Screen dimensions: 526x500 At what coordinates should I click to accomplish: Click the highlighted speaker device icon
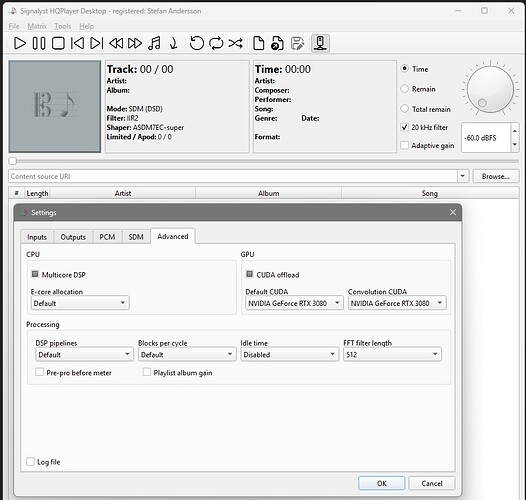tap(320, 43)
